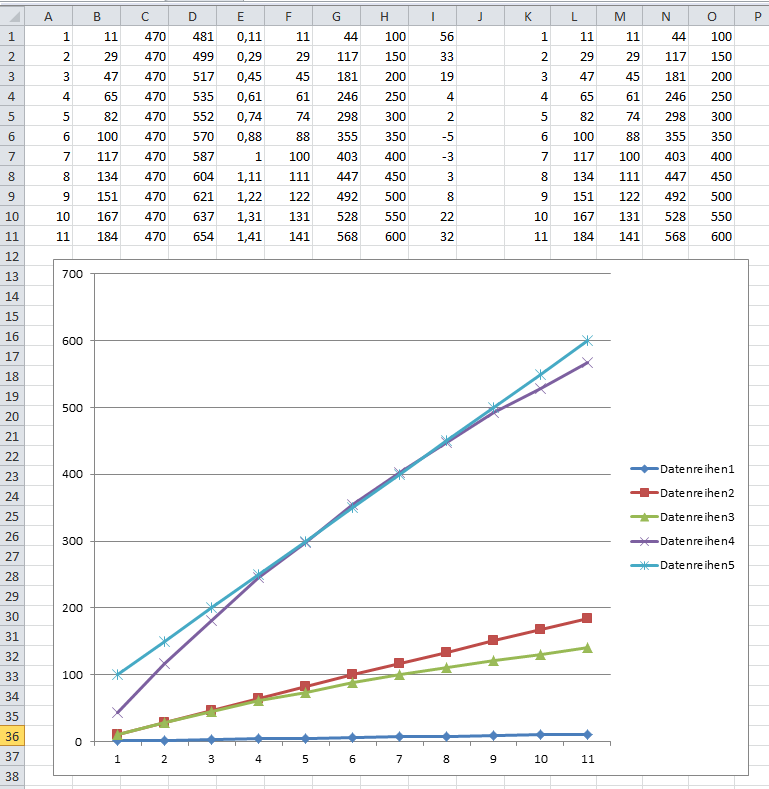Select highlighted row 36 header
Viewport: 769px width, 789px height.
click(x=12, y=737)
